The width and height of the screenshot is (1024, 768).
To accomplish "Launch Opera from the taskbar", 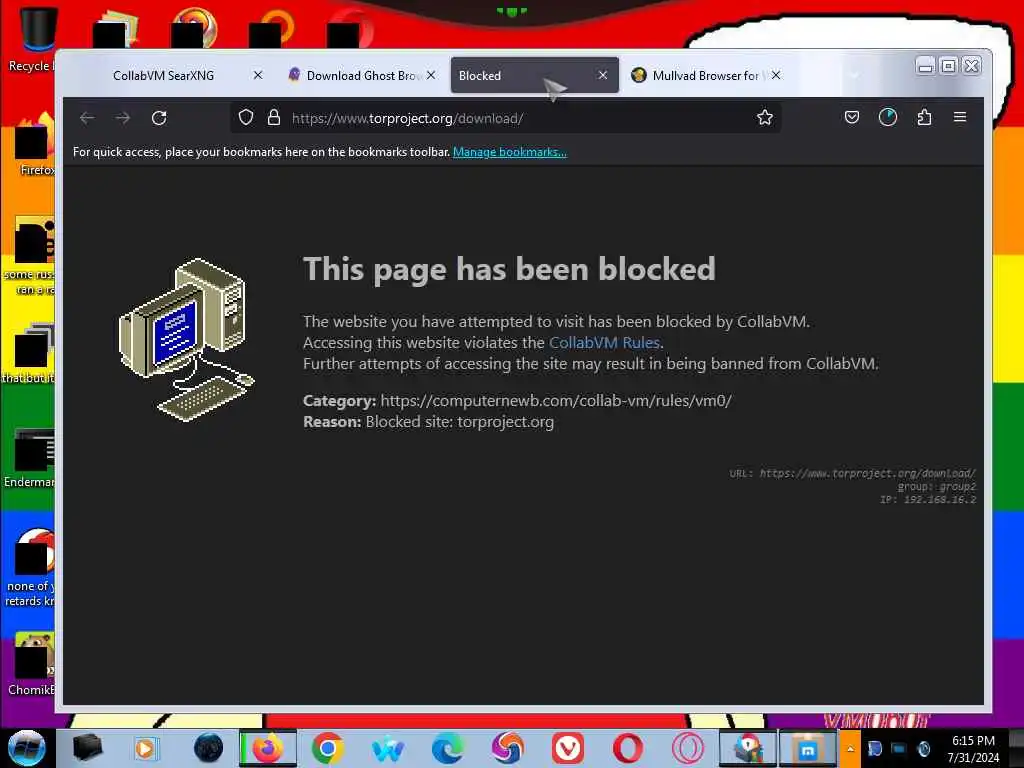I will 628,748.
